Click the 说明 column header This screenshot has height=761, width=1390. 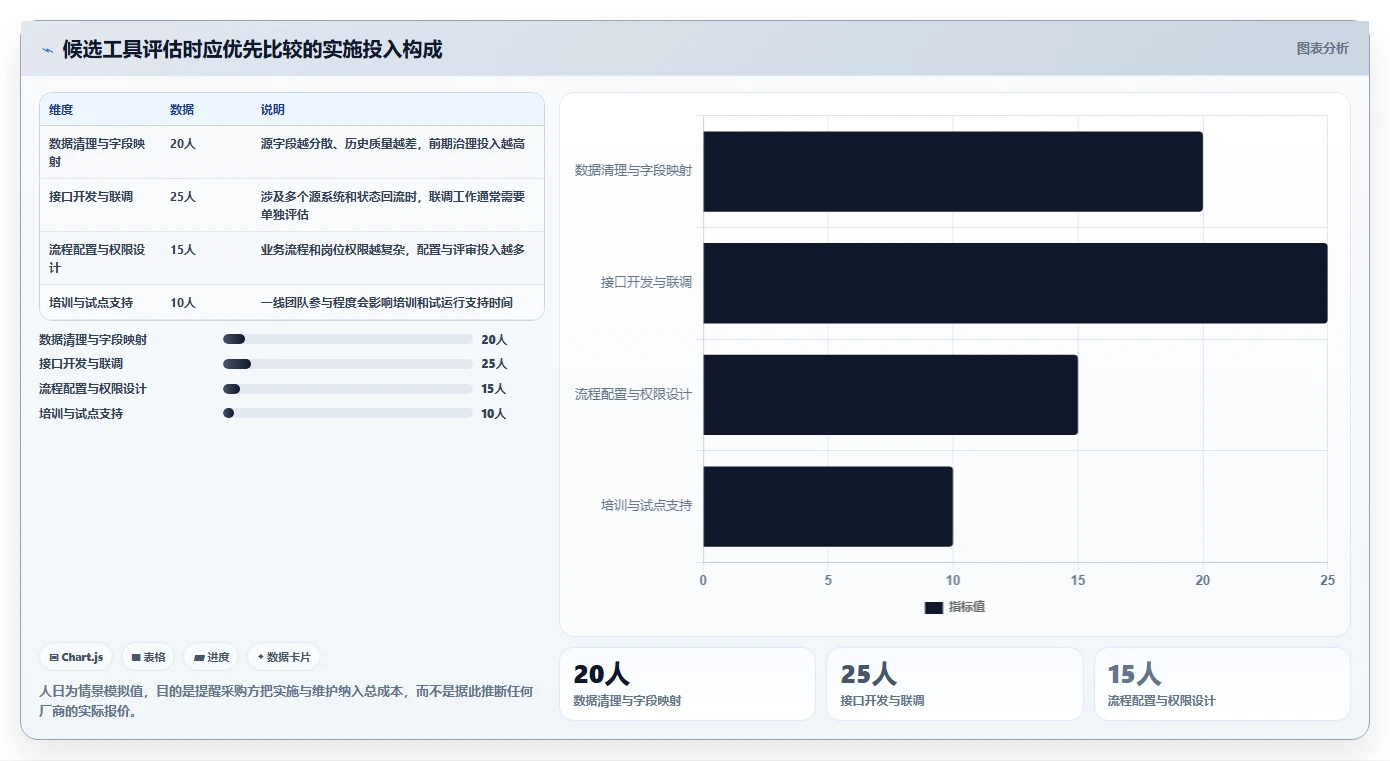pos(273,110)
